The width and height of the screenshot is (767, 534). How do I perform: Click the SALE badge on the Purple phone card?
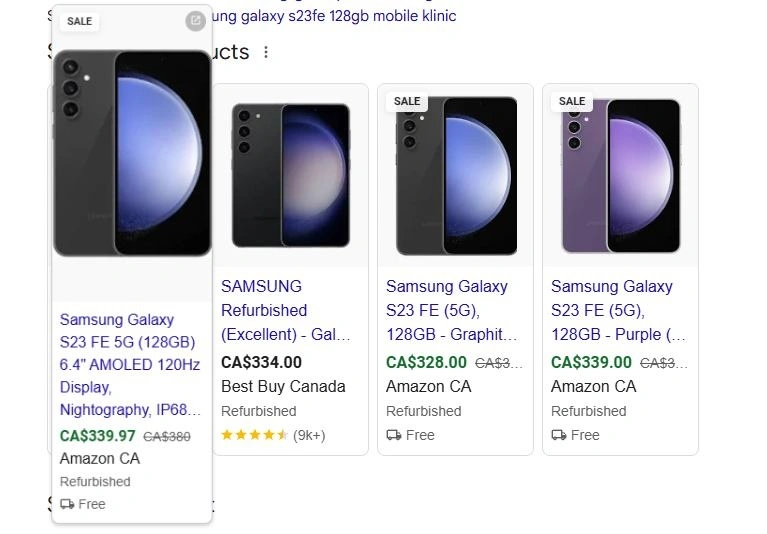pyautogui.click(x=572, y=101)
